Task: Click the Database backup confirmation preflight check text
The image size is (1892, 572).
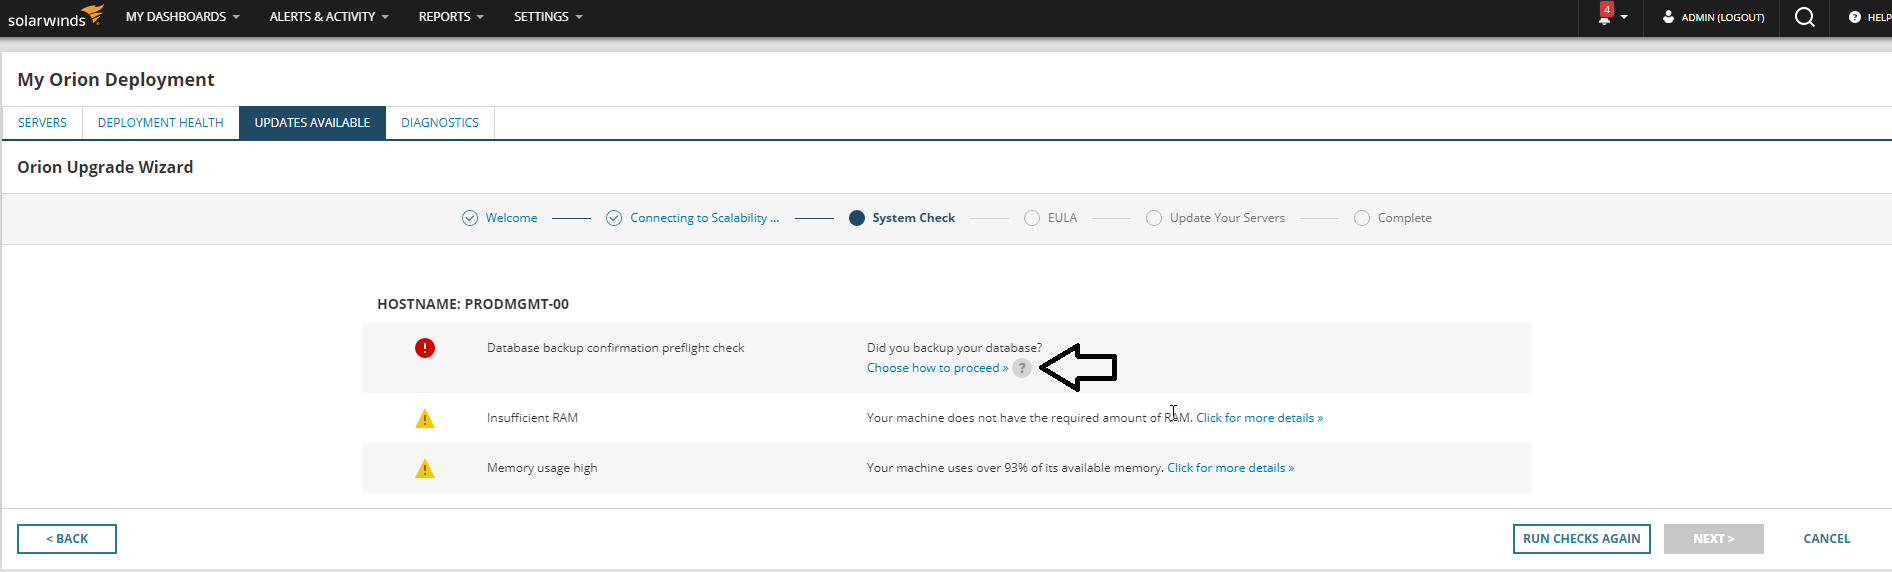Action: coord(615,348)
